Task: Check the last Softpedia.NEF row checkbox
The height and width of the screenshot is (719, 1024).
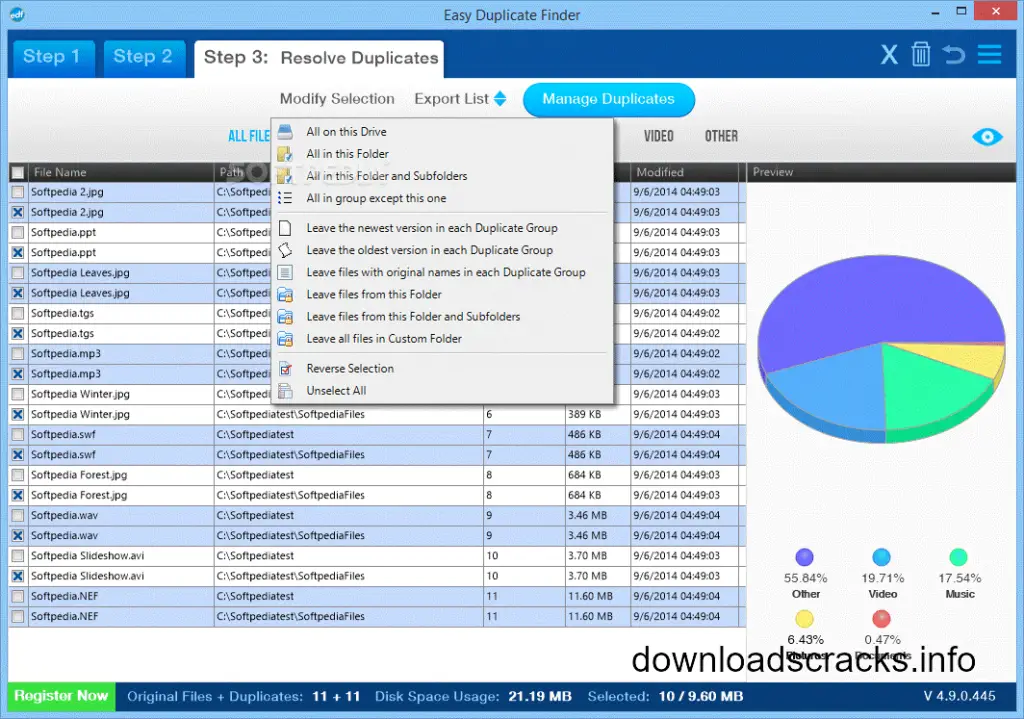Action: [18, 616]
